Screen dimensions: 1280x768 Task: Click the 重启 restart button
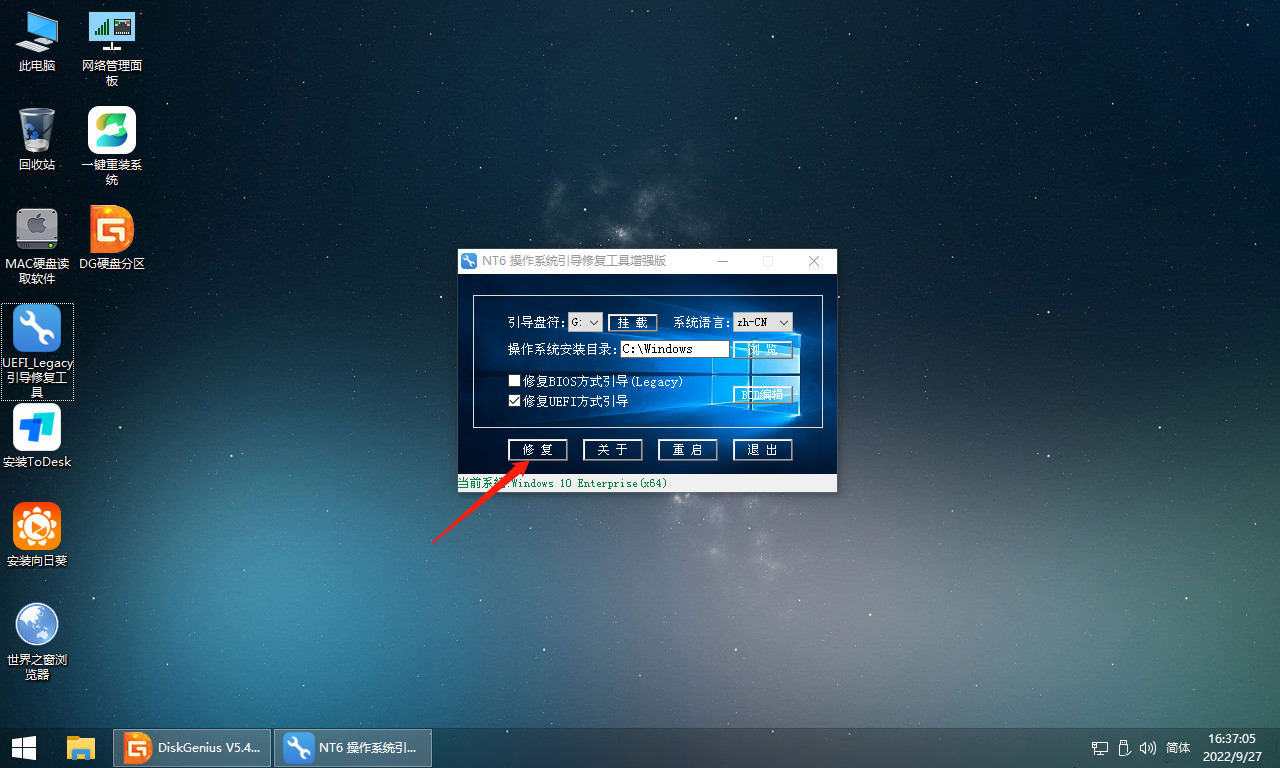point(687,450)
